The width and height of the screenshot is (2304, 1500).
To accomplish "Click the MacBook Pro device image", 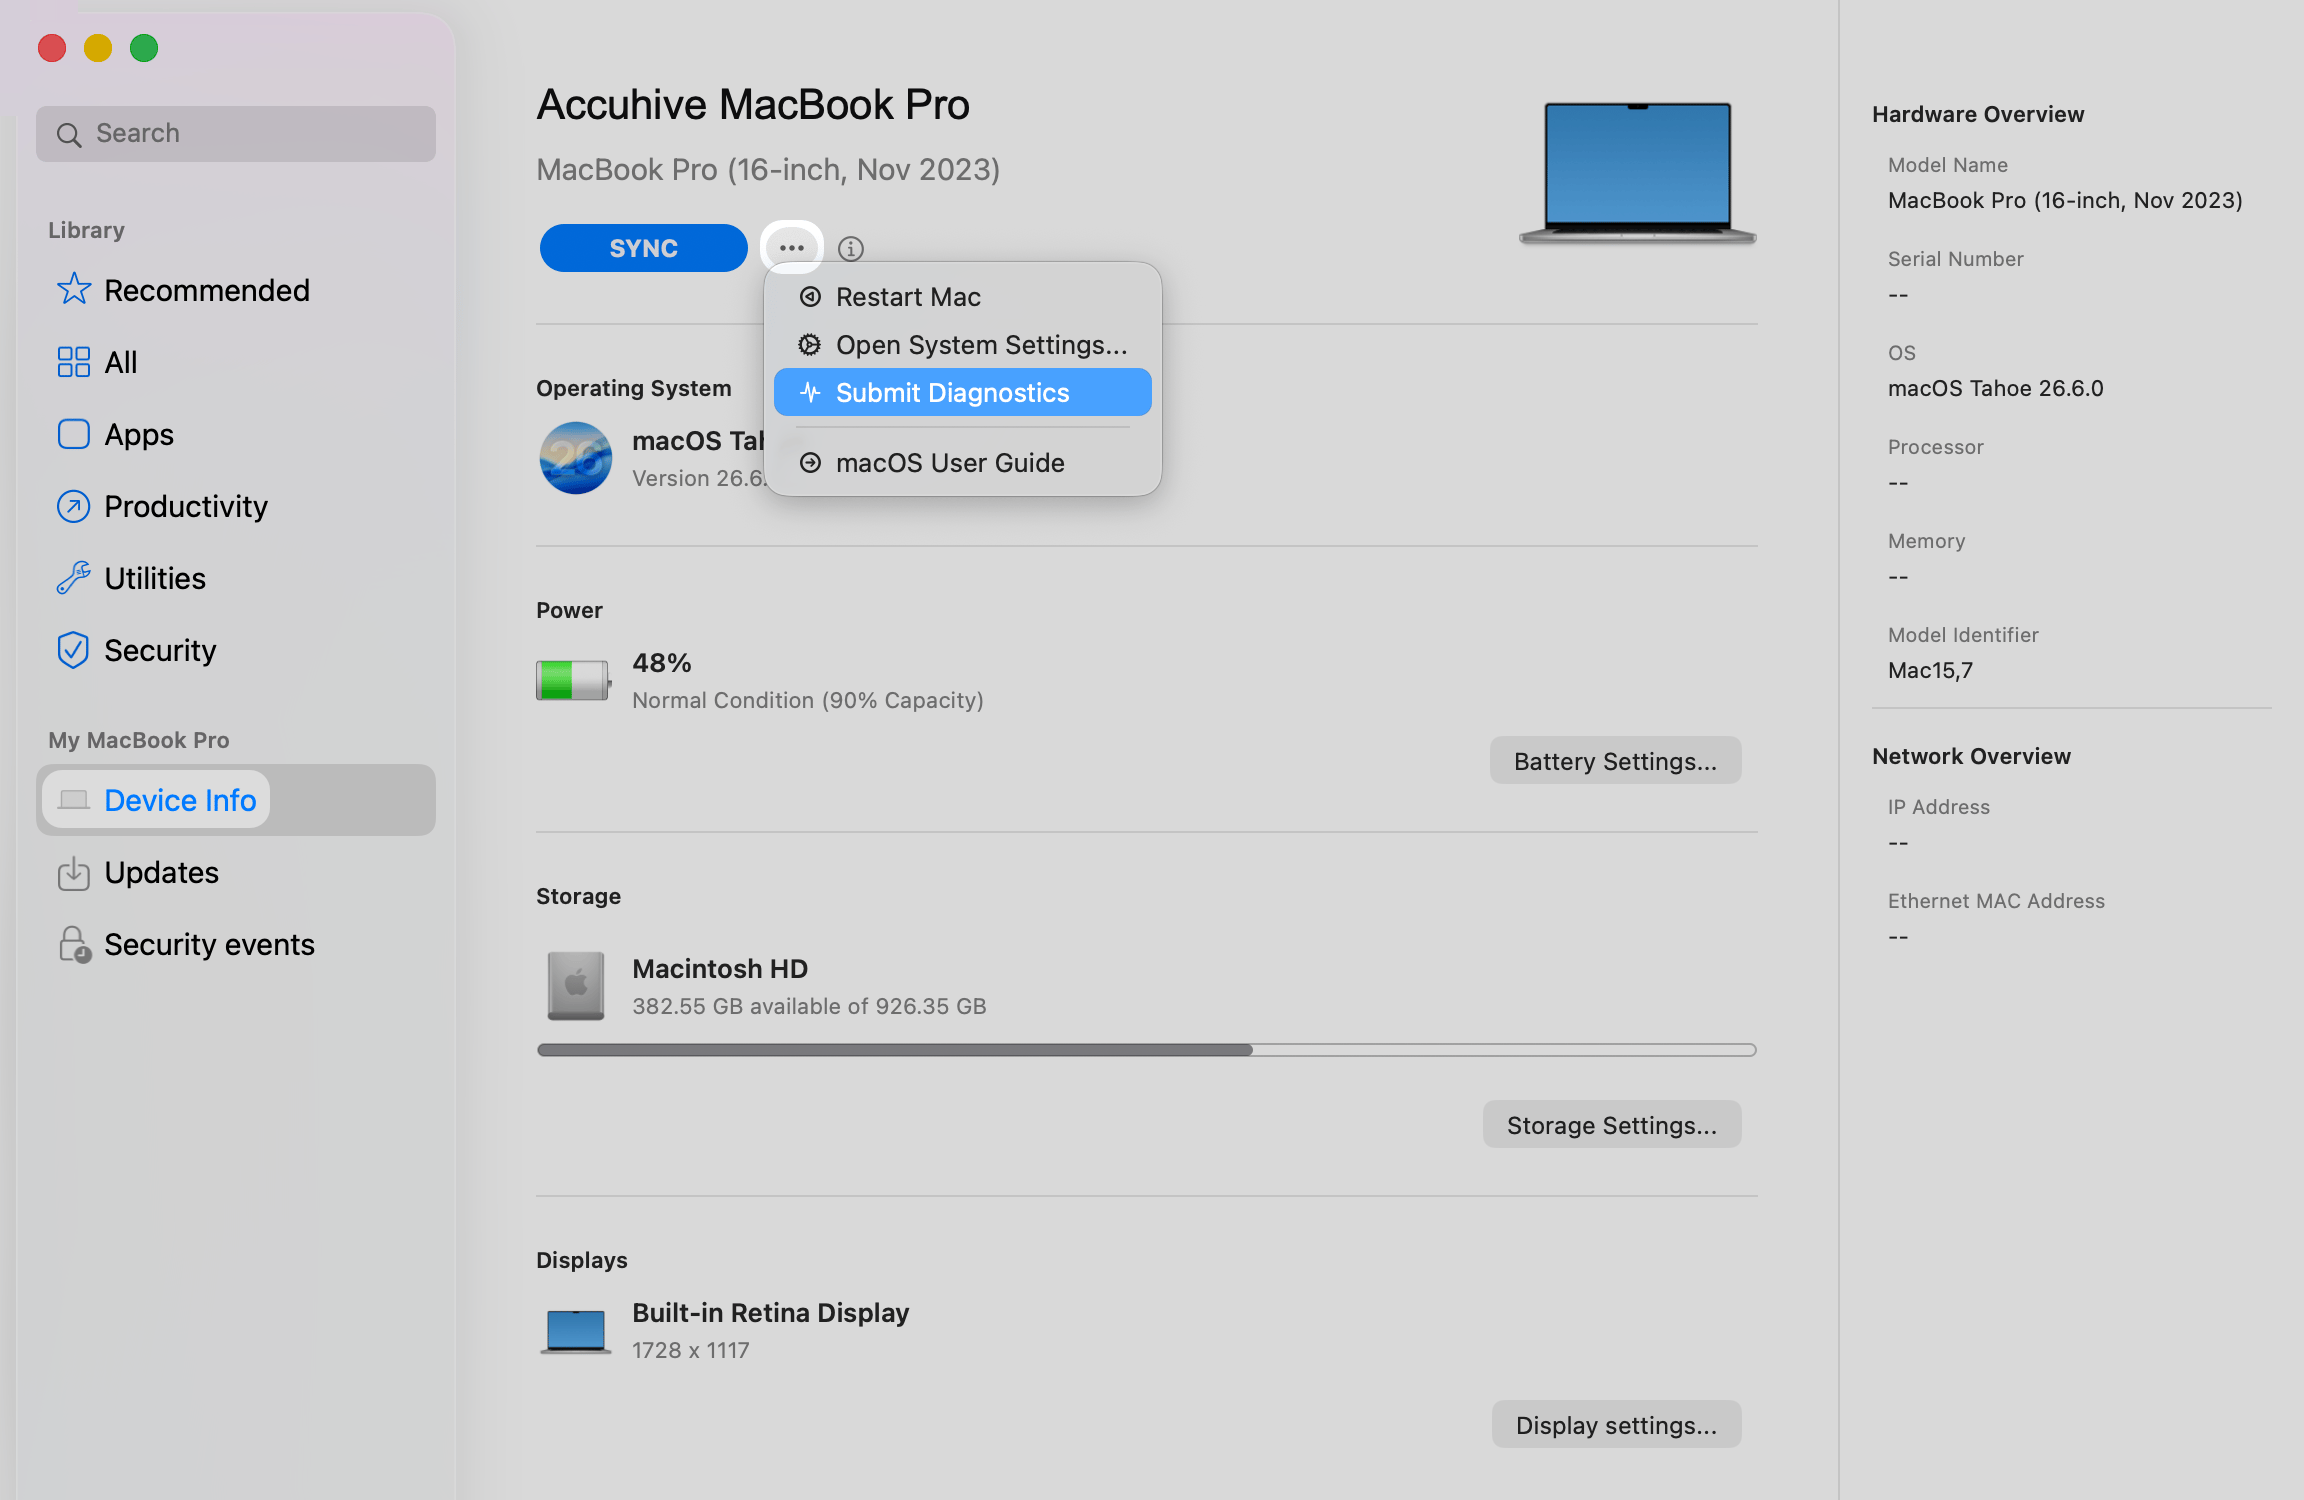I will 1637,173.
